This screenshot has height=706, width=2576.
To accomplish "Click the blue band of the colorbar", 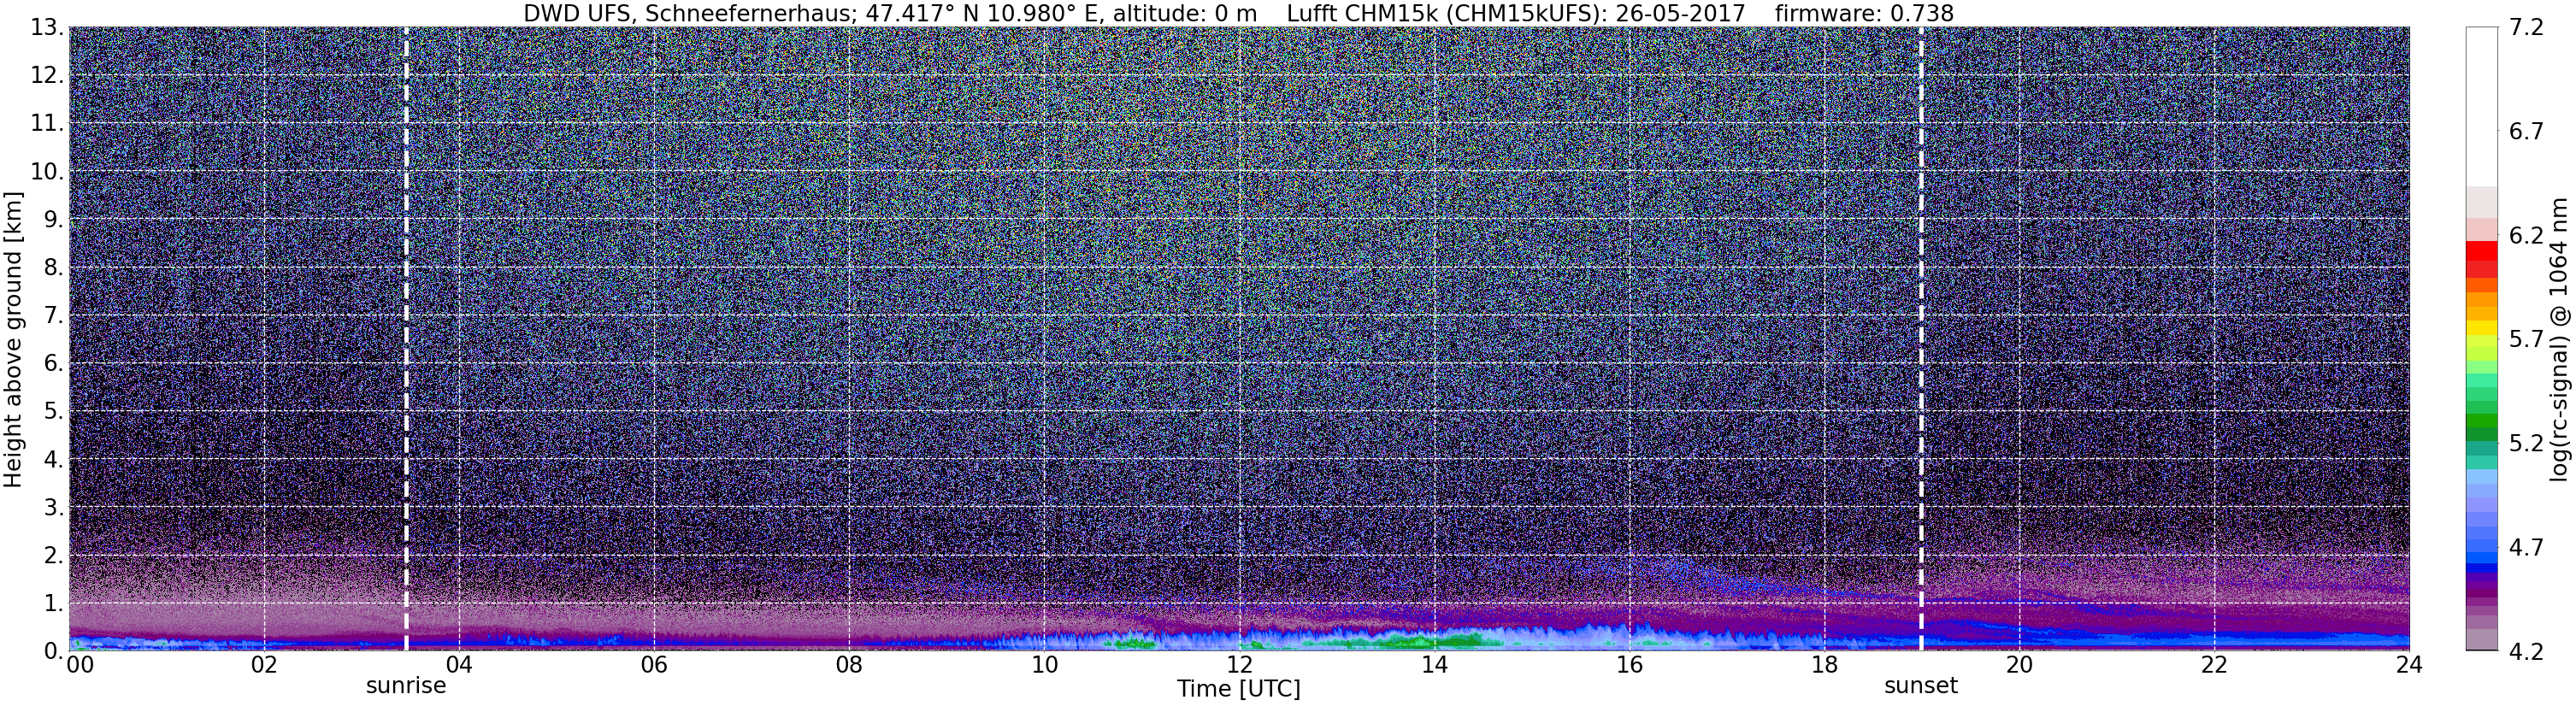I will point(2482,570).
